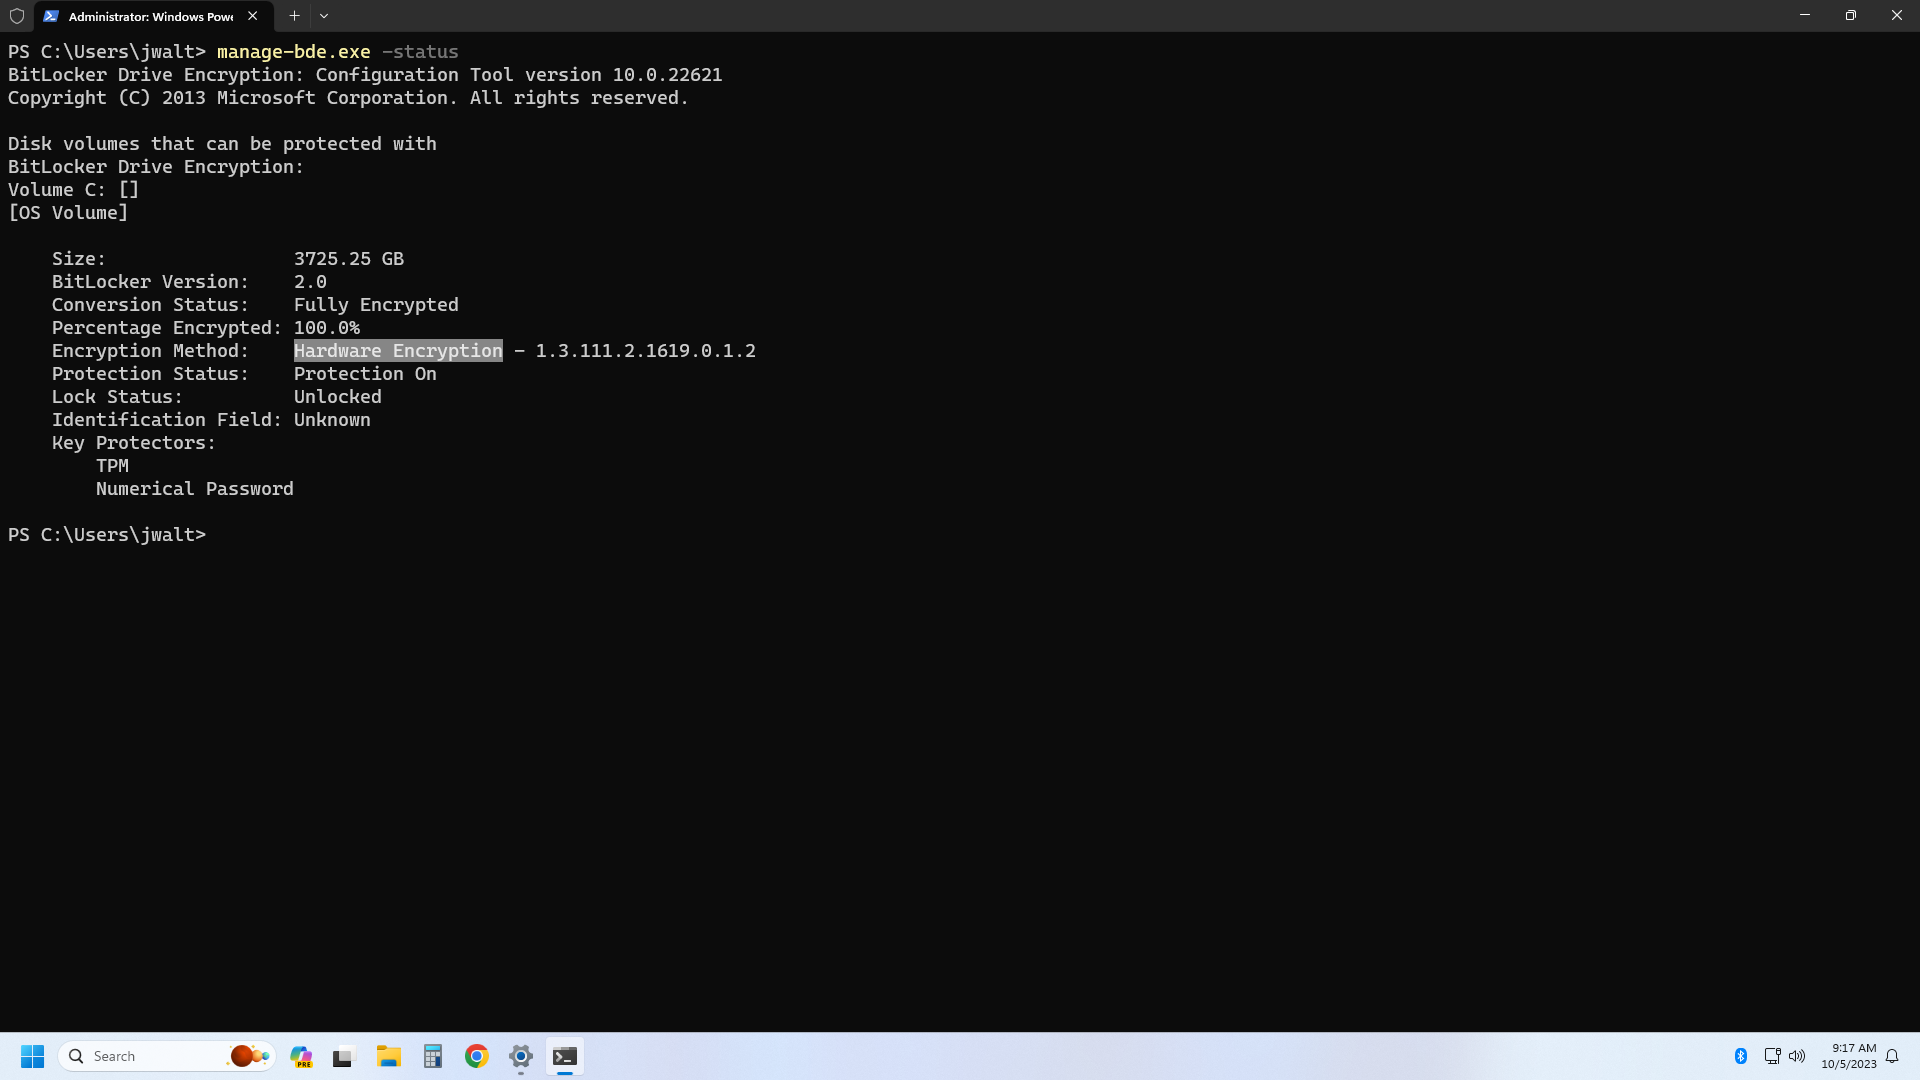Open the Settings gear icon in taskbar
Screen dimensions: 1920x1080
click(520, 1055)
